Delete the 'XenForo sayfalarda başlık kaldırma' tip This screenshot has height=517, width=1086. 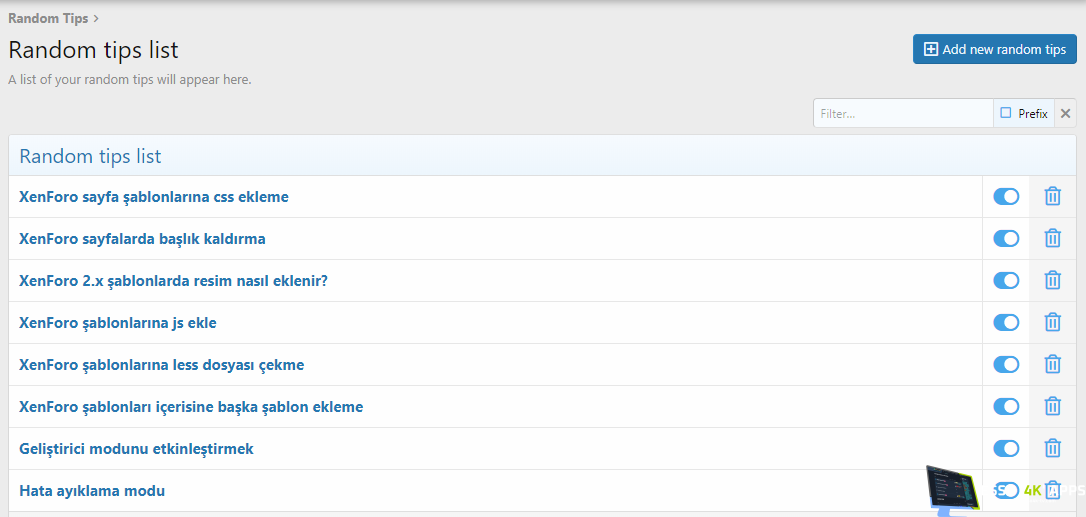coord(1052,239)
